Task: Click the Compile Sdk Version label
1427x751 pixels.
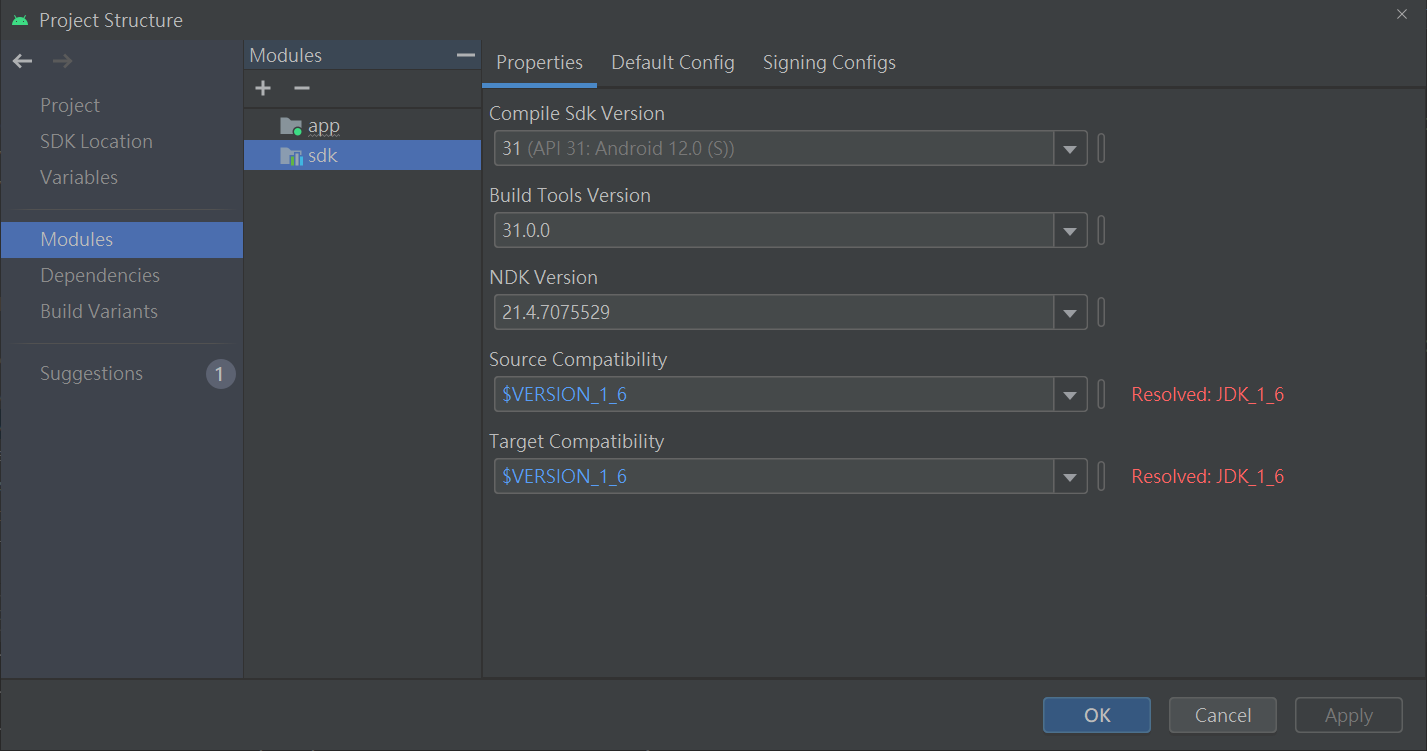Action: pos(577,114)
